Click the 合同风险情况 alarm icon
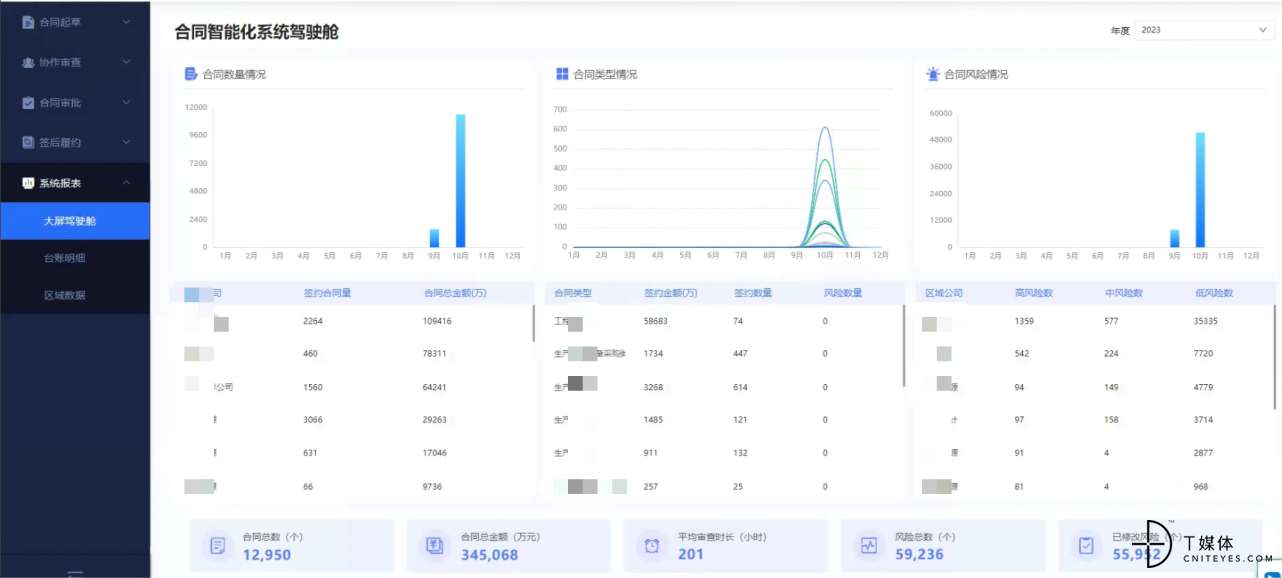 (x=933, y=74)
